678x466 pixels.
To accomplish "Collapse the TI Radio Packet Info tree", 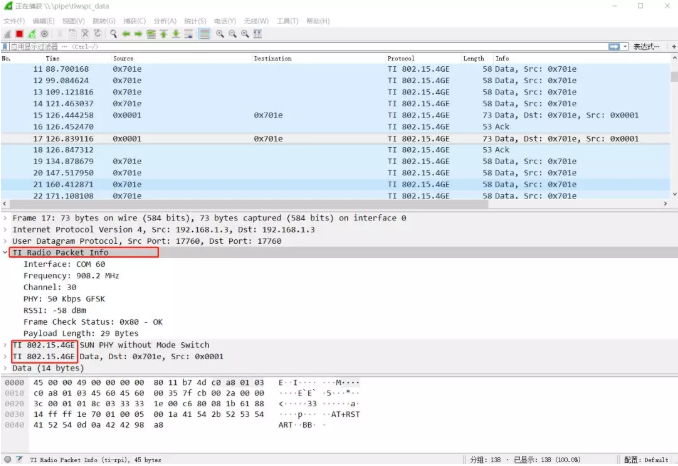I will (7, 253).
